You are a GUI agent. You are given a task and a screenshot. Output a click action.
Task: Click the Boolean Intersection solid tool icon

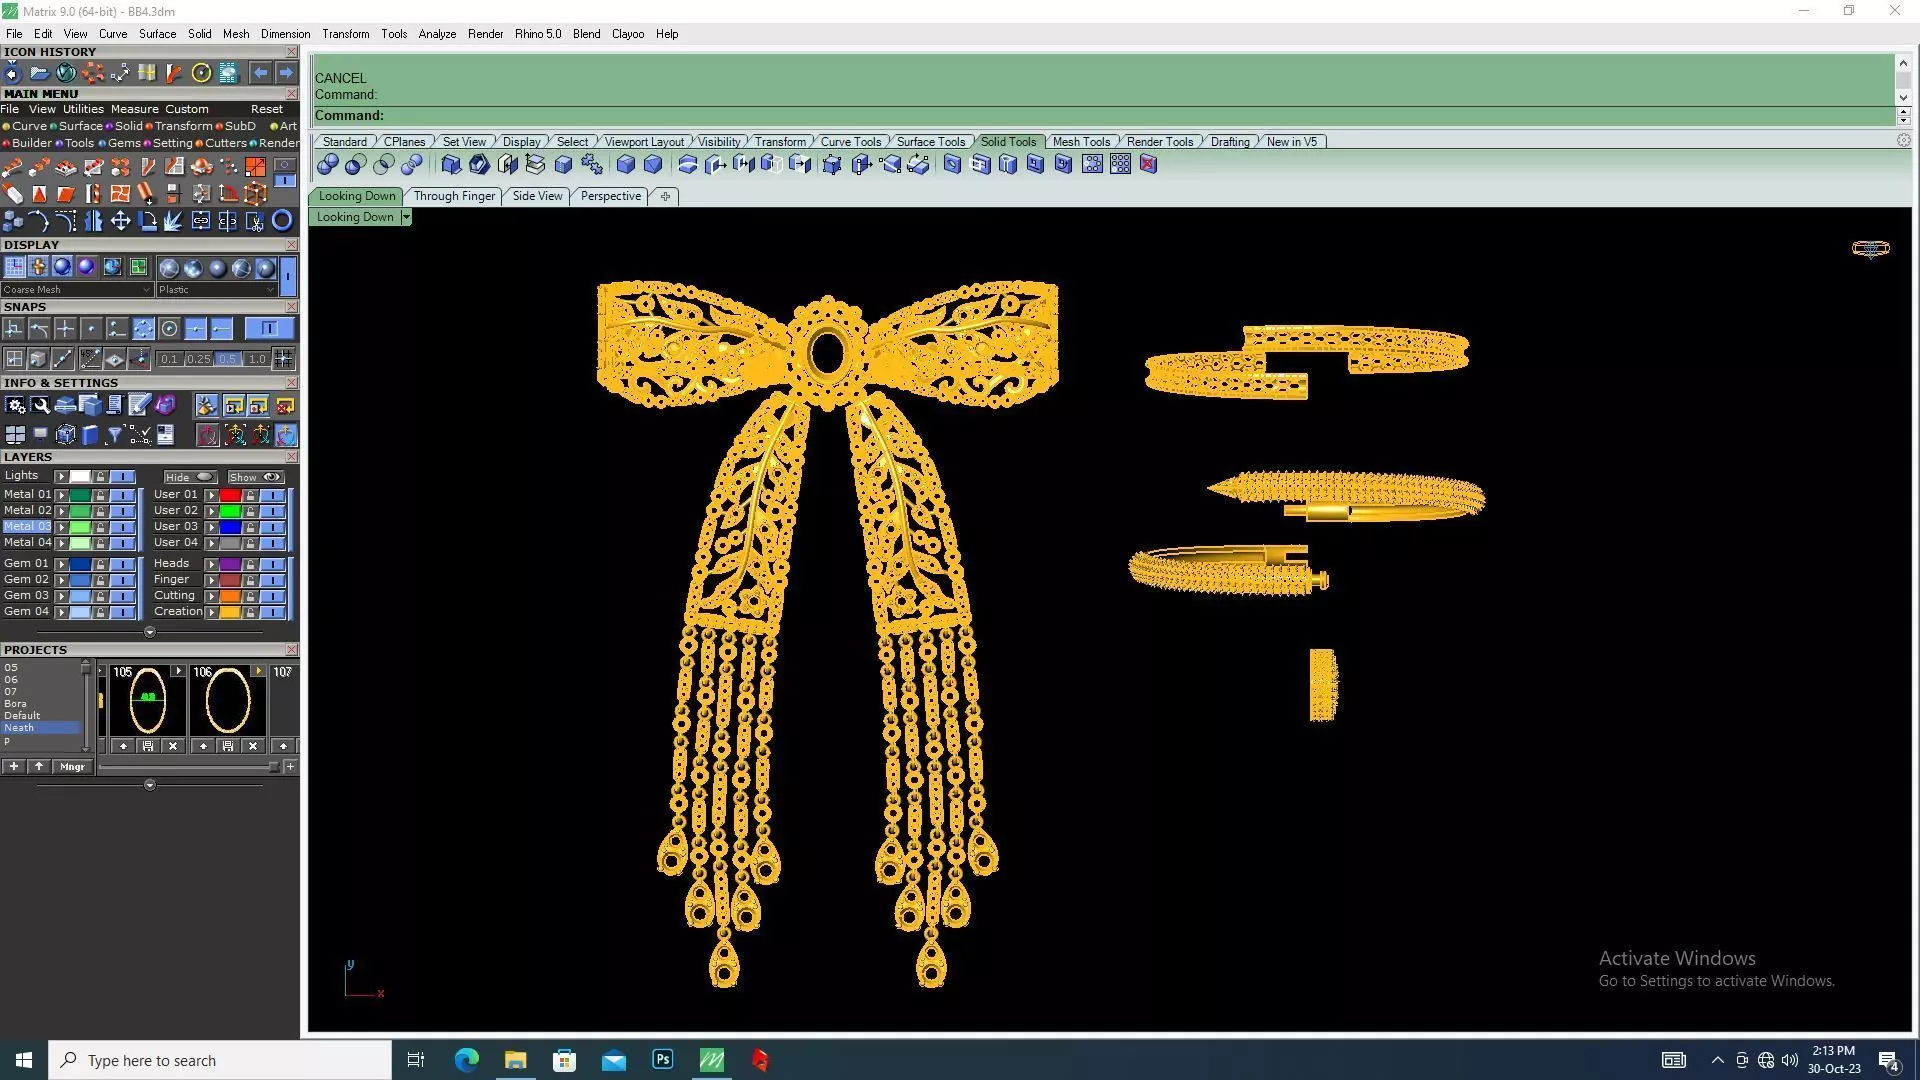383,165
